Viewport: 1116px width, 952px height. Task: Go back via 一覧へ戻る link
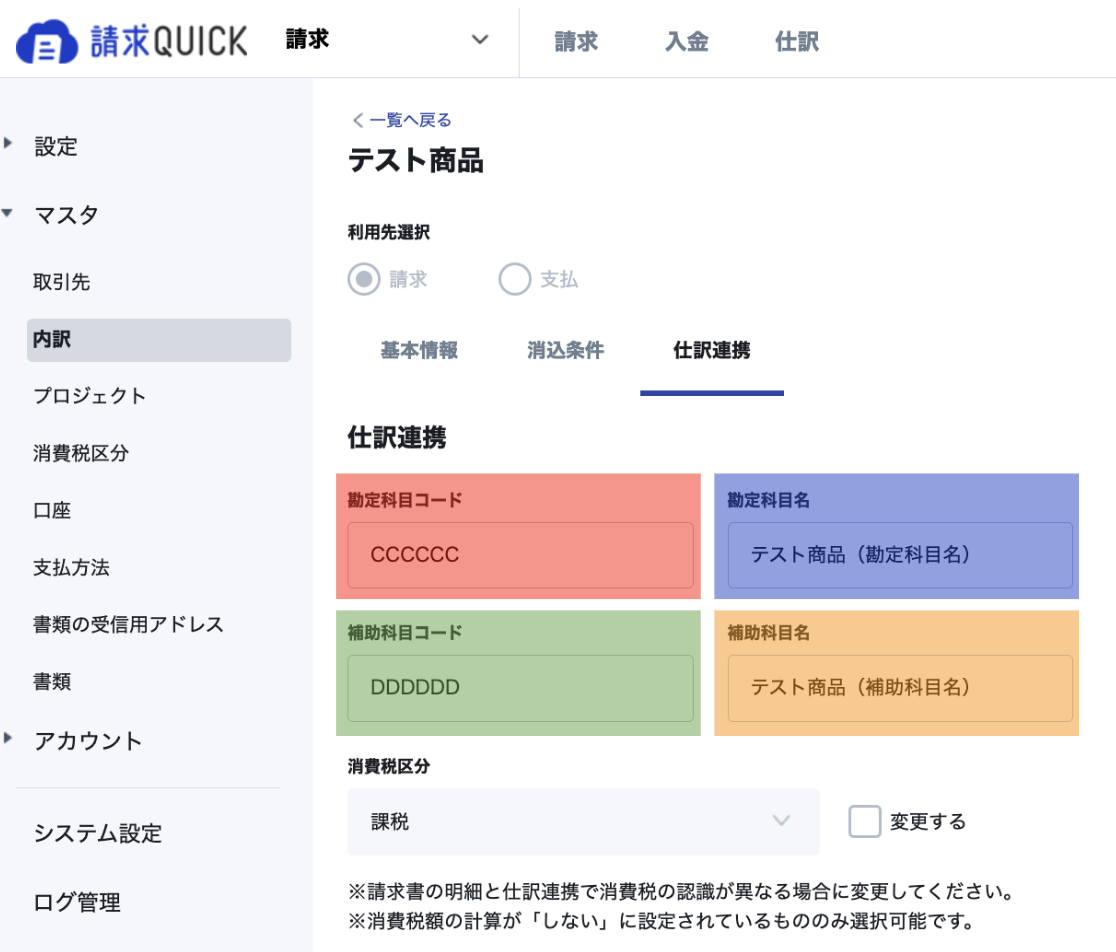coord(402,120)
